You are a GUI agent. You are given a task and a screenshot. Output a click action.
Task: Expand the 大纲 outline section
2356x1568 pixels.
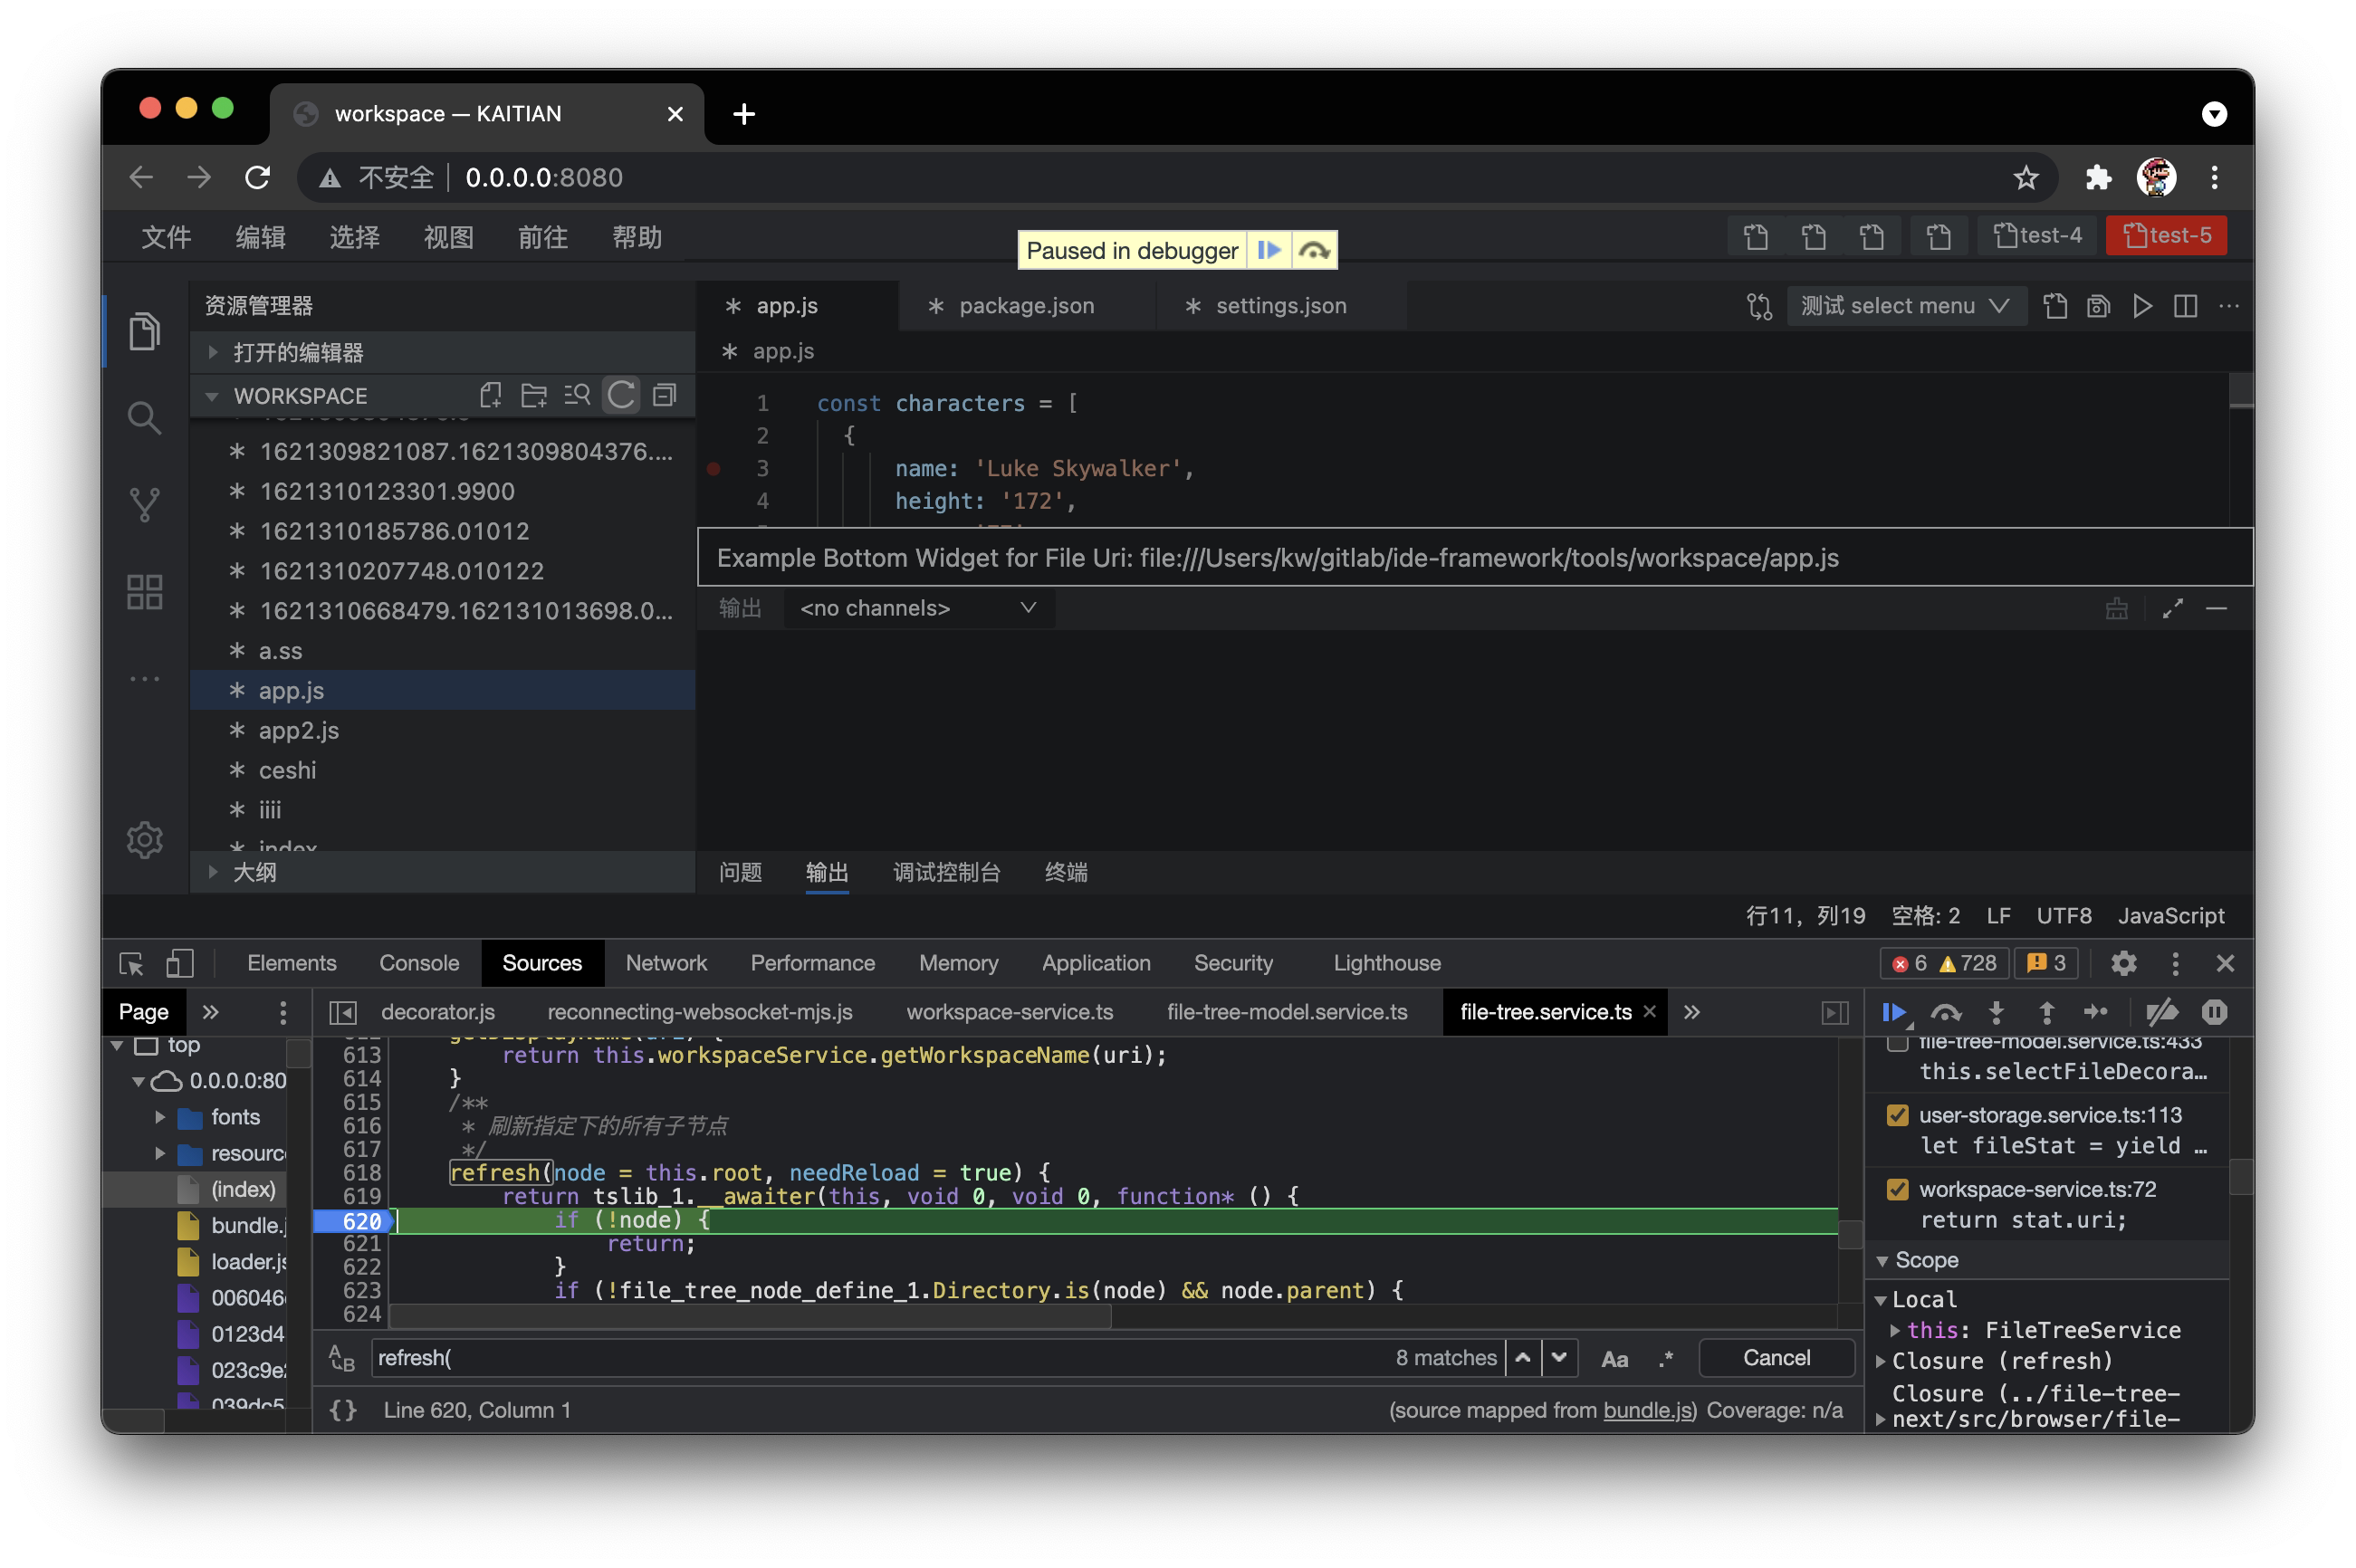[x=254, y=872]
